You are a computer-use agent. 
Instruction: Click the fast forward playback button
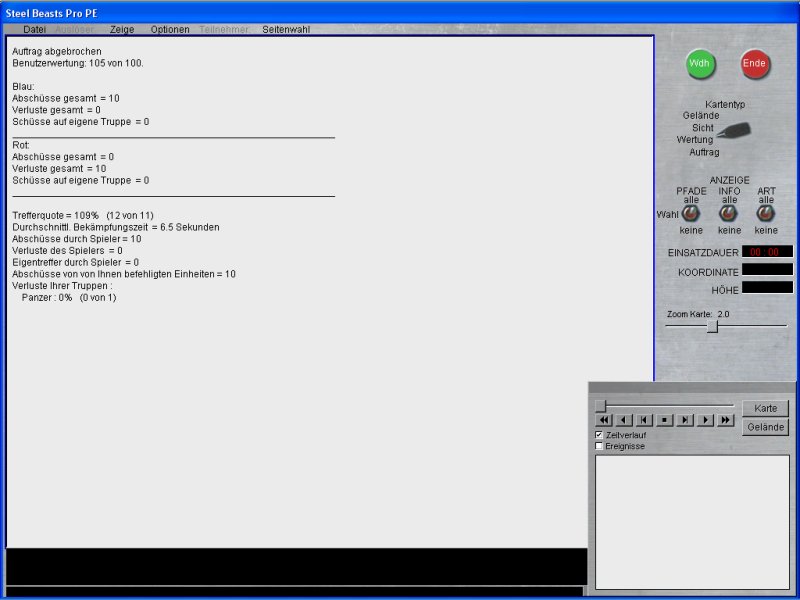point(726,420)
